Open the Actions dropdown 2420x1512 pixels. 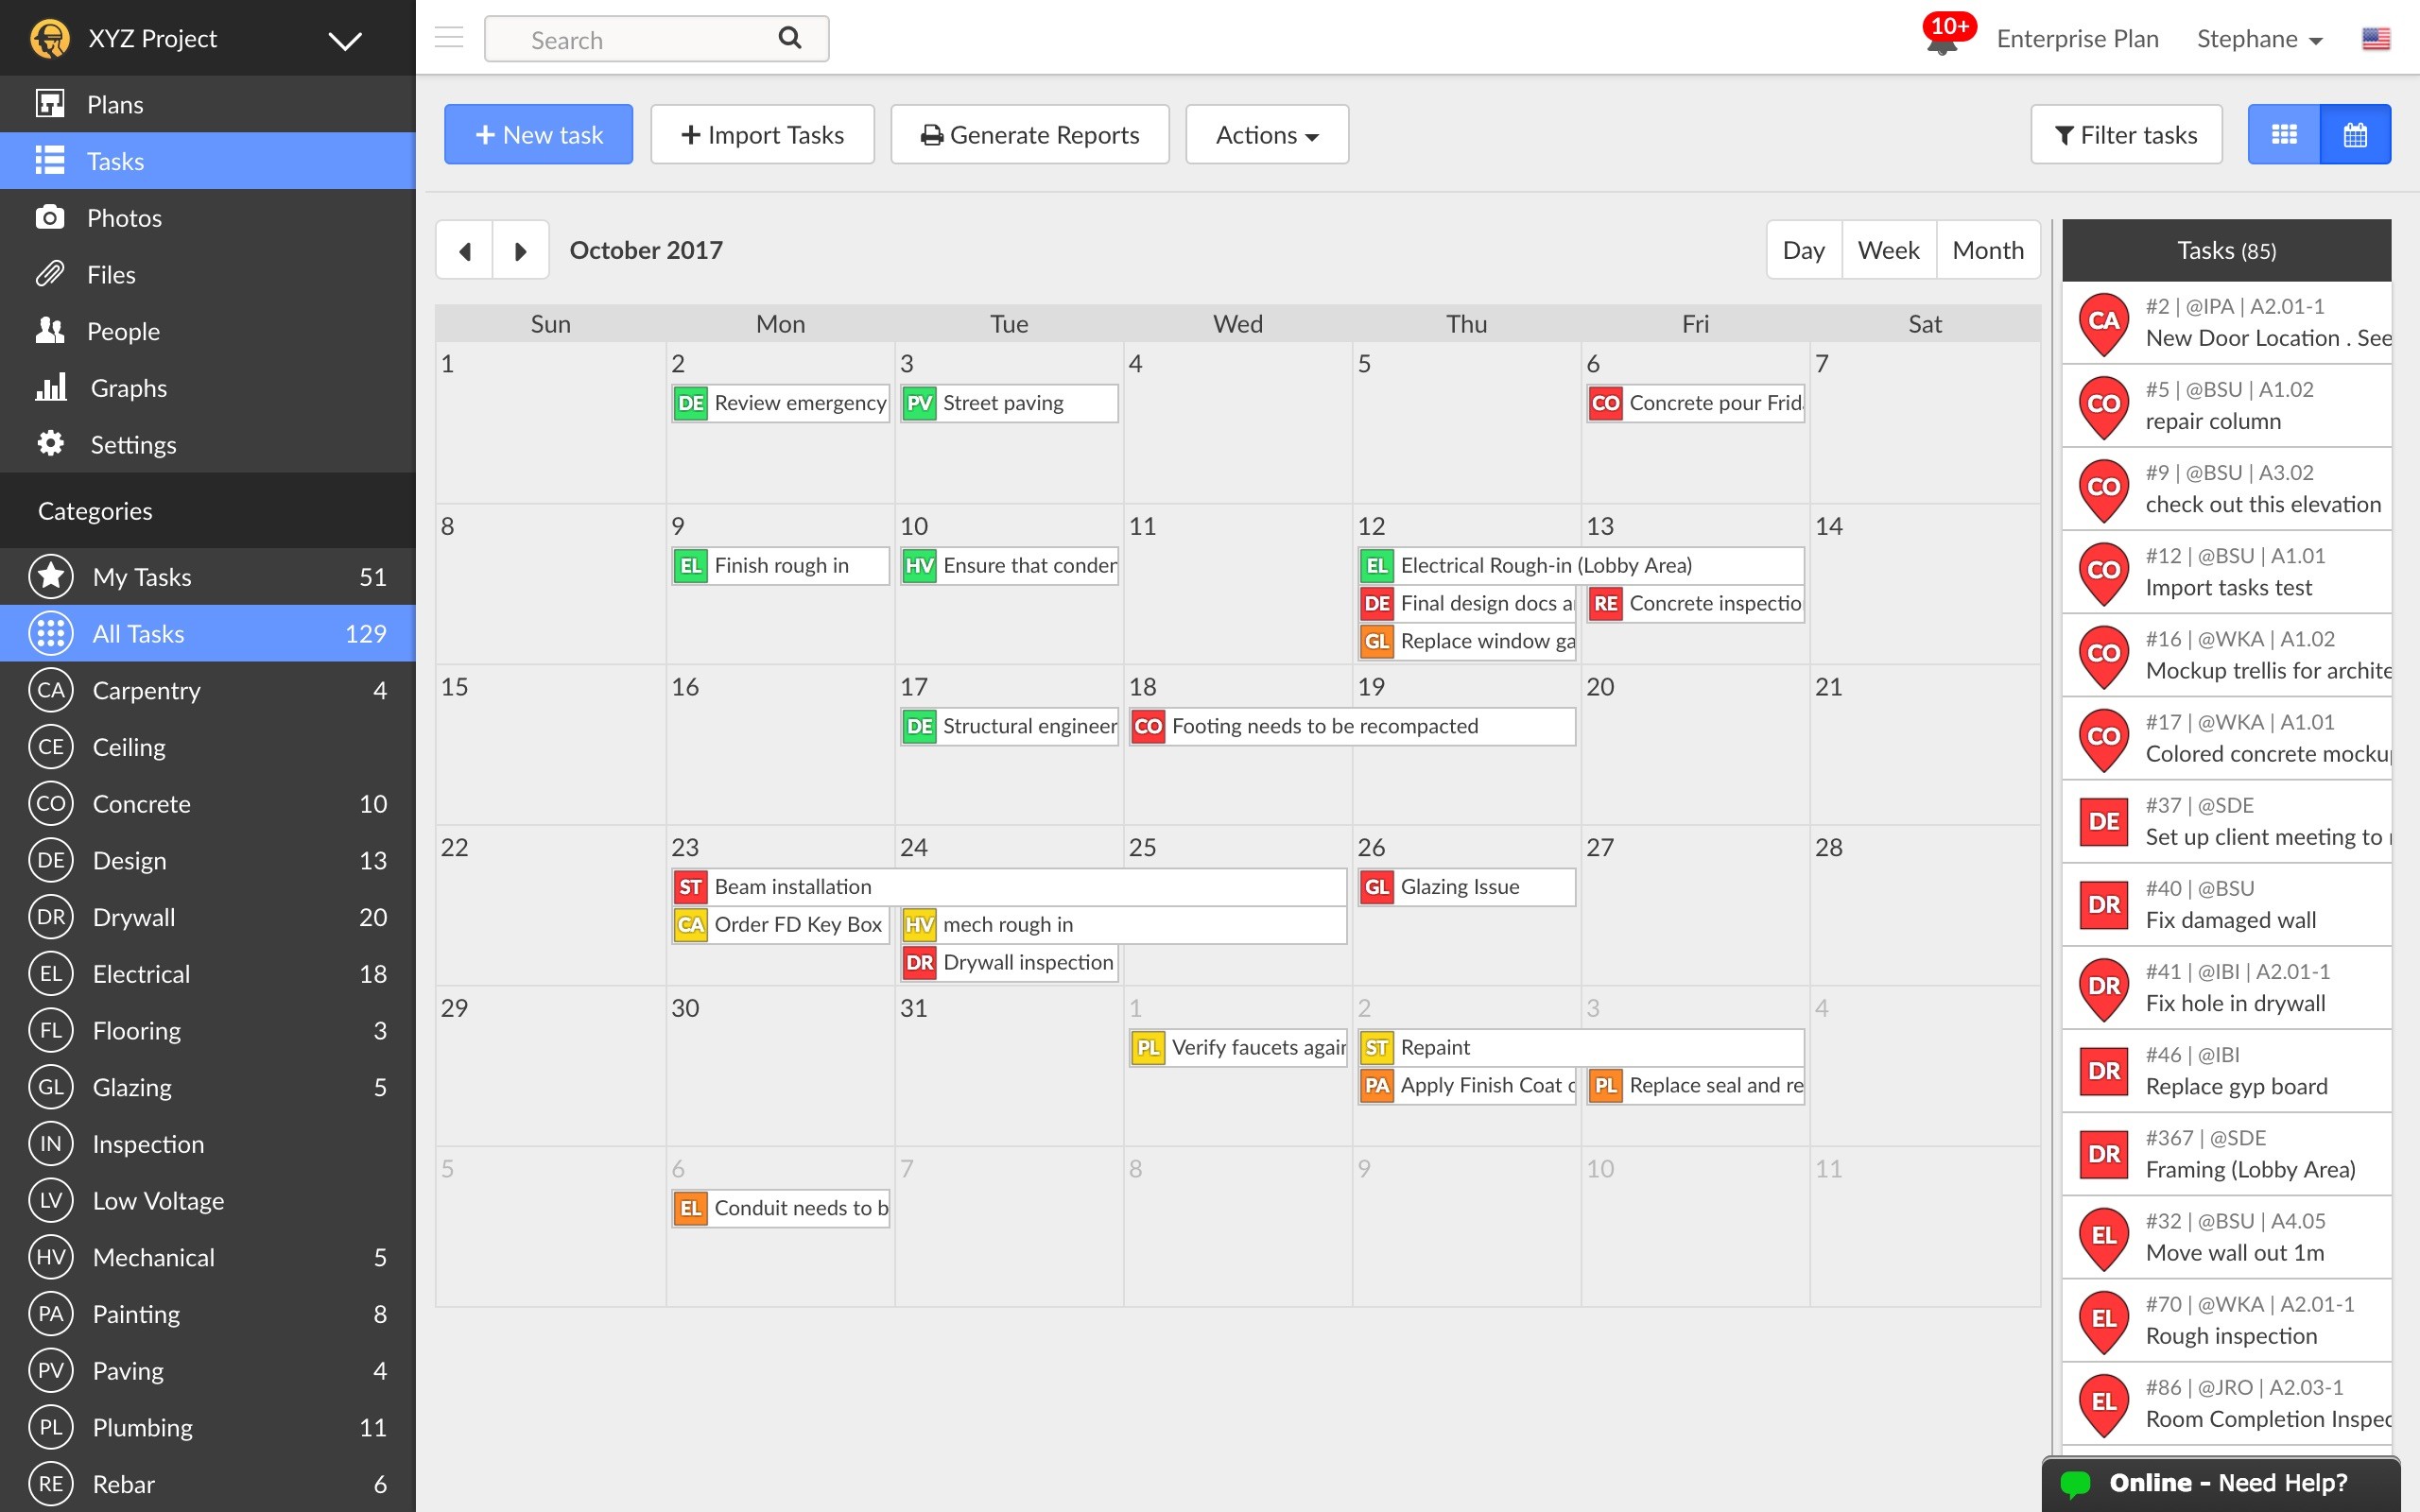(1266, 134)
